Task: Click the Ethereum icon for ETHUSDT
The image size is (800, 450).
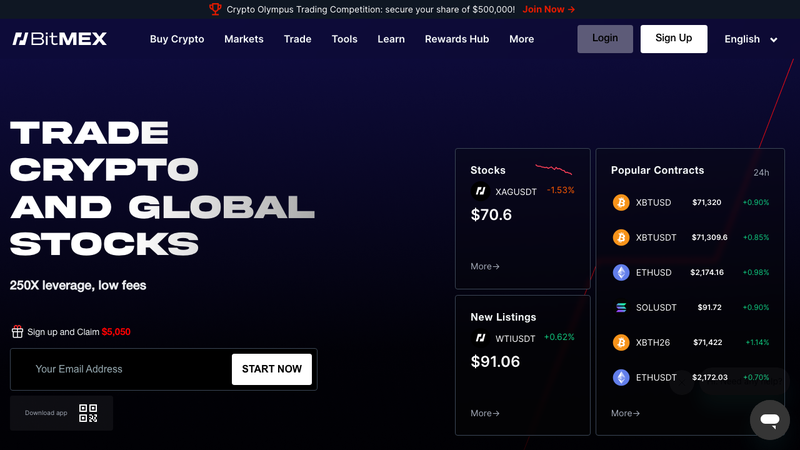Action: [621, 378]
